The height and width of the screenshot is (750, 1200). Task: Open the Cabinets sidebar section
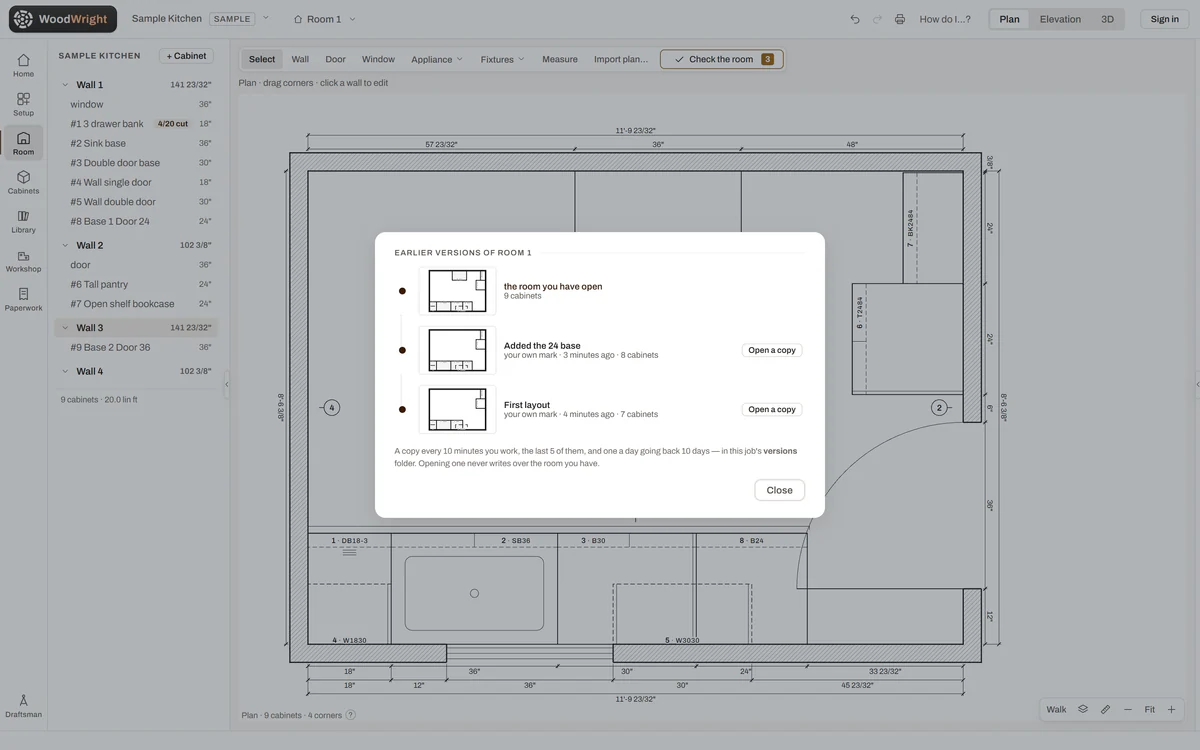pyautogui.click(x=23, y=182)
